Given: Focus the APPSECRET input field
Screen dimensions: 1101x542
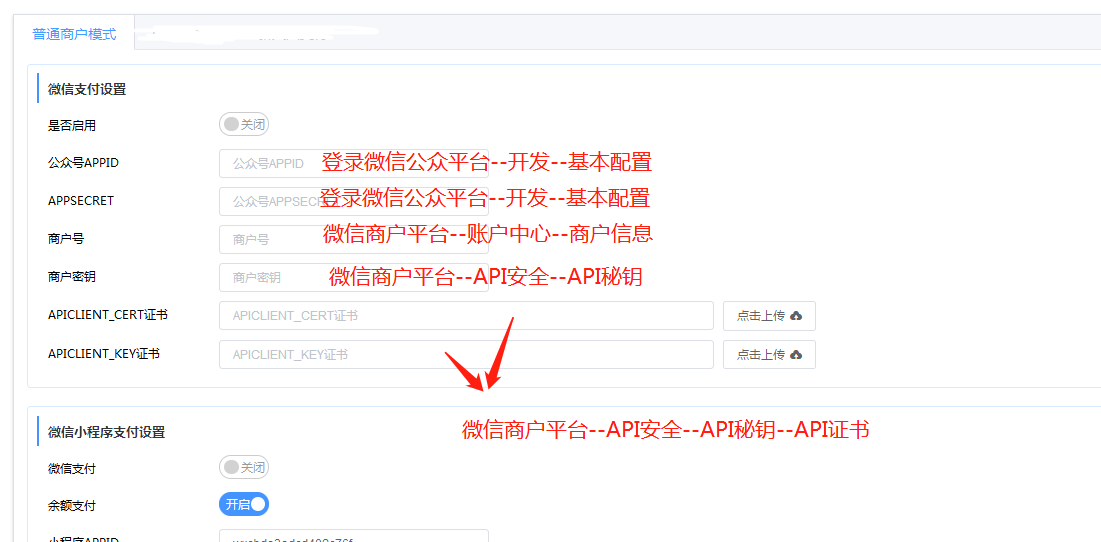Looking at the screenshot, I should [354, 201].
